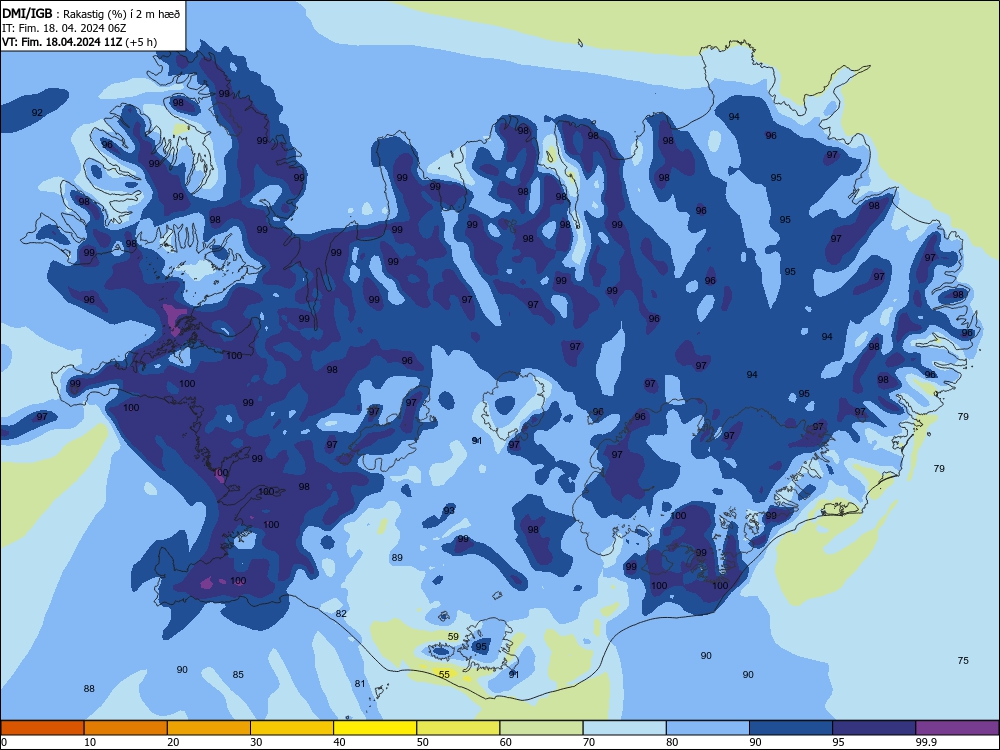Click the legend scale label 99.9

coord(926,742)
